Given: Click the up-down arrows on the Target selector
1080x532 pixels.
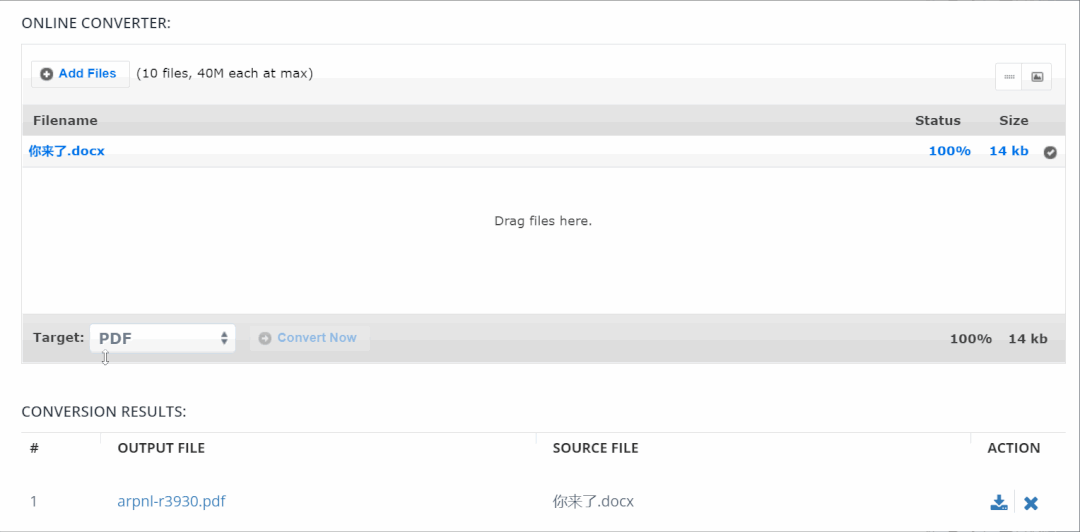Looking at the screenshot, I should point(224,338).
